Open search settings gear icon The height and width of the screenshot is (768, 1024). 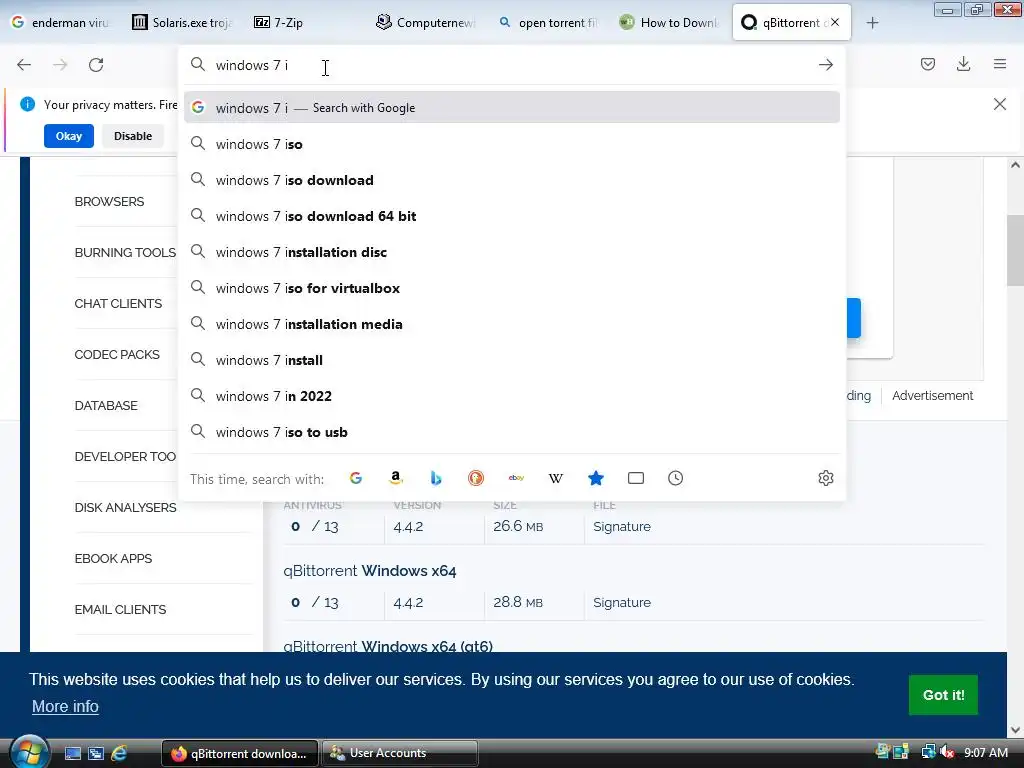pos(825,478)
